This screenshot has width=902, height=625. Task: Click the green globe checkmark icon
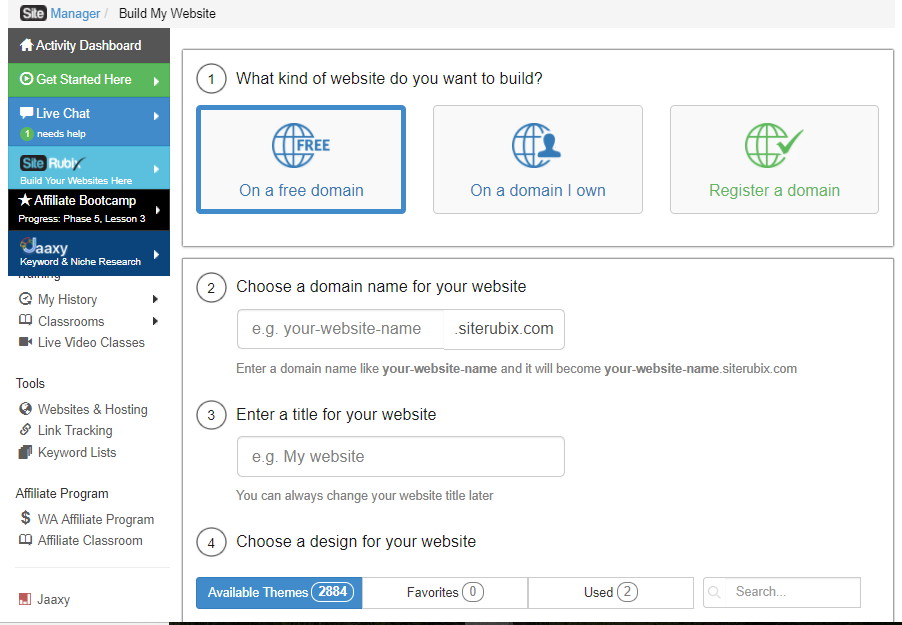click(774, 145)
